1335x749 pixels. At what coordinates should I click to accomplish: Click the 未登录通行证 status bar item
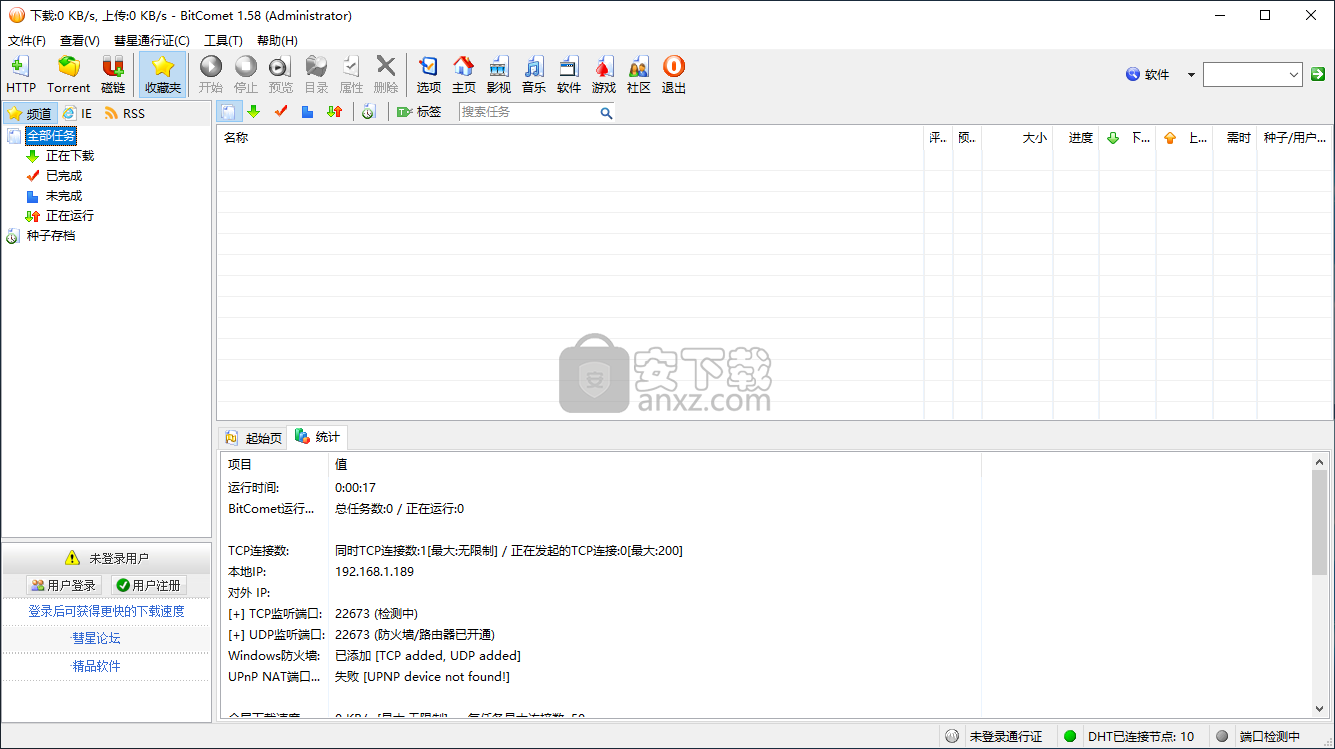pos(994,737)
